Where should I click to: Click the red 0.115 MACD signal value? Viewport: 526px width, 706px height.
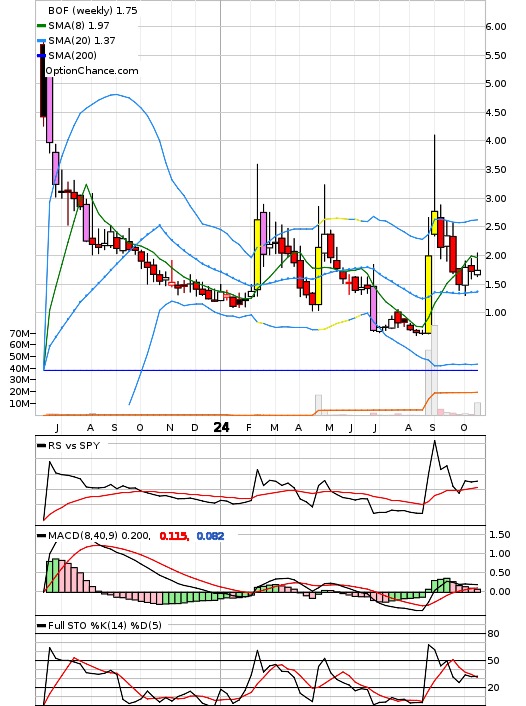[174, 536]
